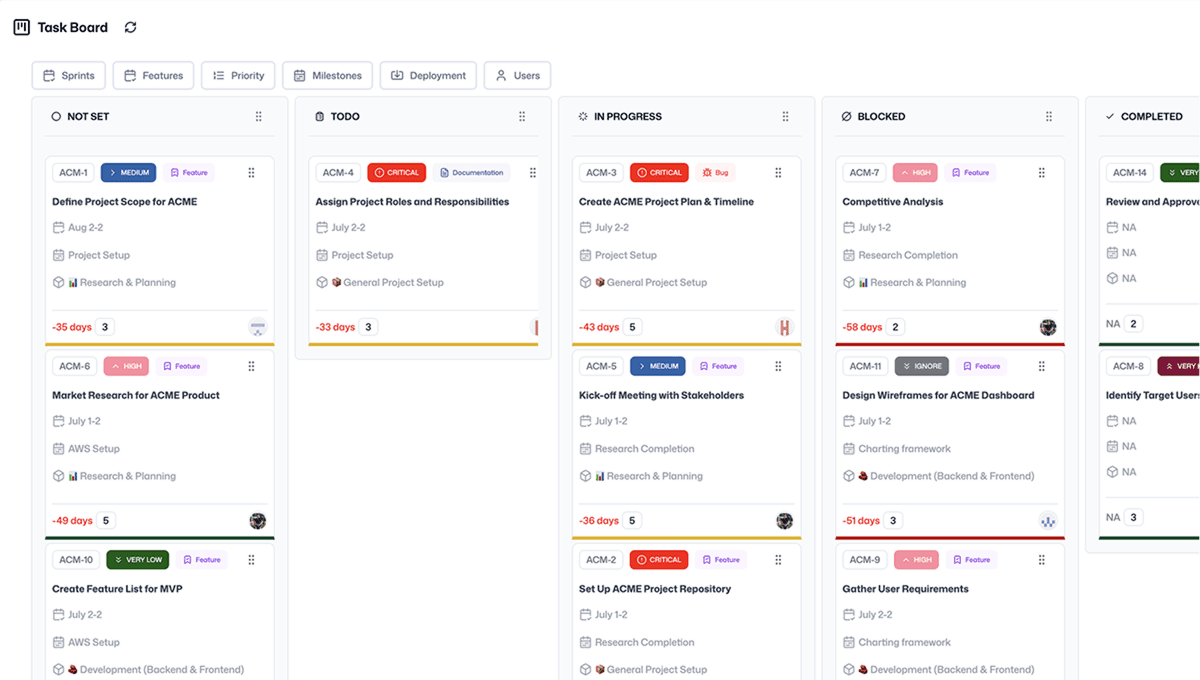1200x680 pixels.
Task: Click the Users filter button
Action: click(517, 75)
